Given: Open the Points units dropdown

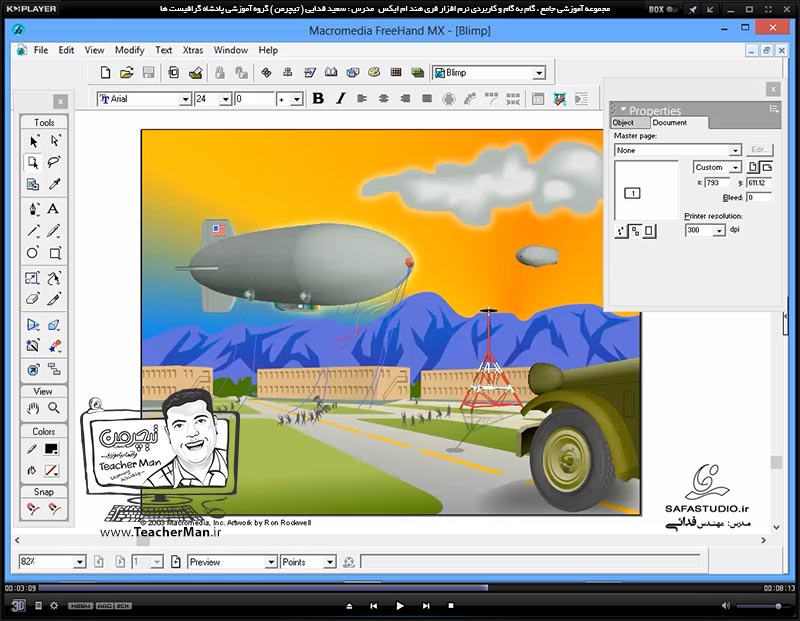Looking at the screenshot, I should click(330, 562).
